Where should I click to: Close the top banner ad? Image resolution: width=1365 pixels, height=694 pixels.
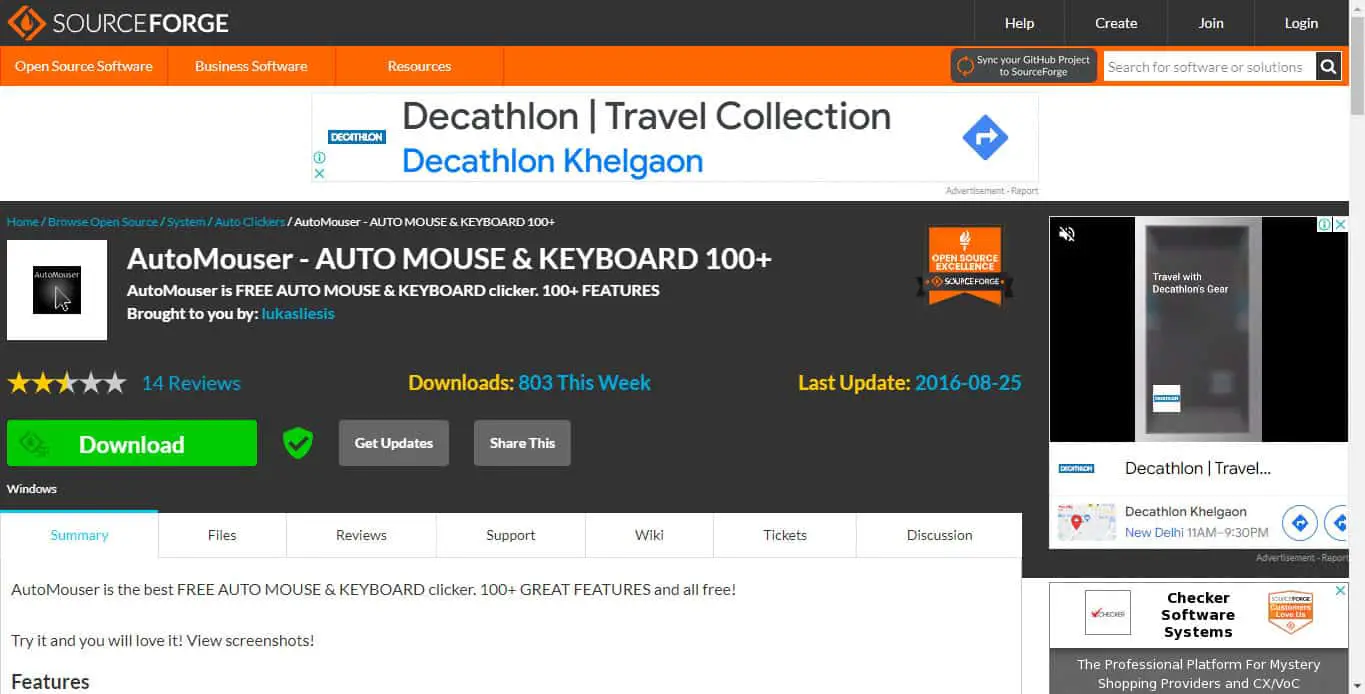pos(319,173)
